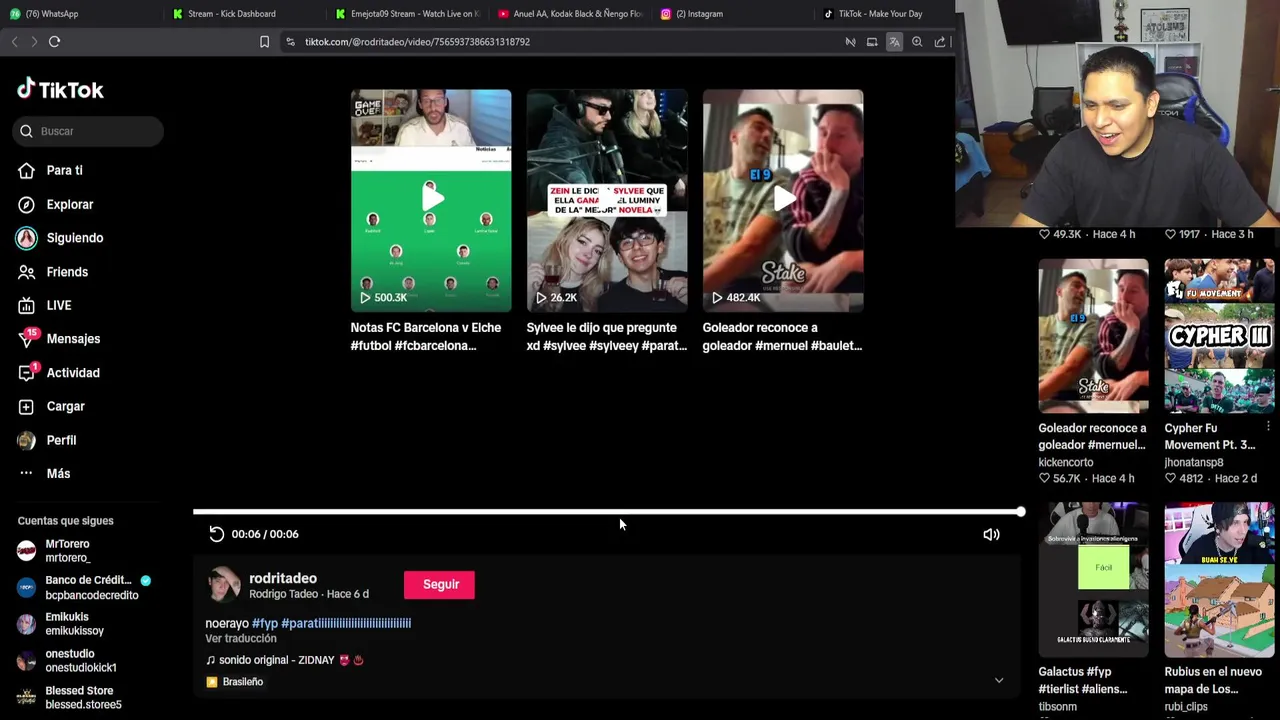Click the translate page icon
The width and height of the screenshot is (1280, 720).
click(894, 42)
